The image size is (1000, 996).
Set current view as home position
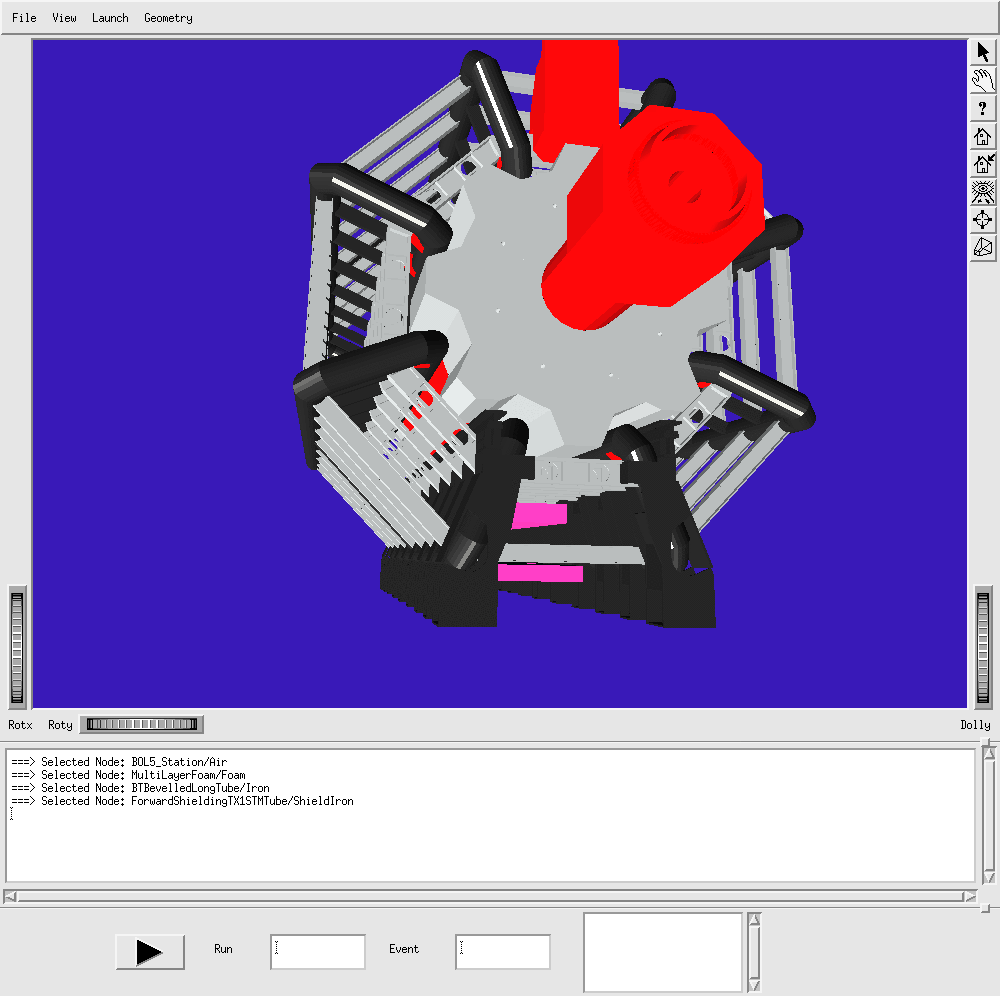pos(983,165)
